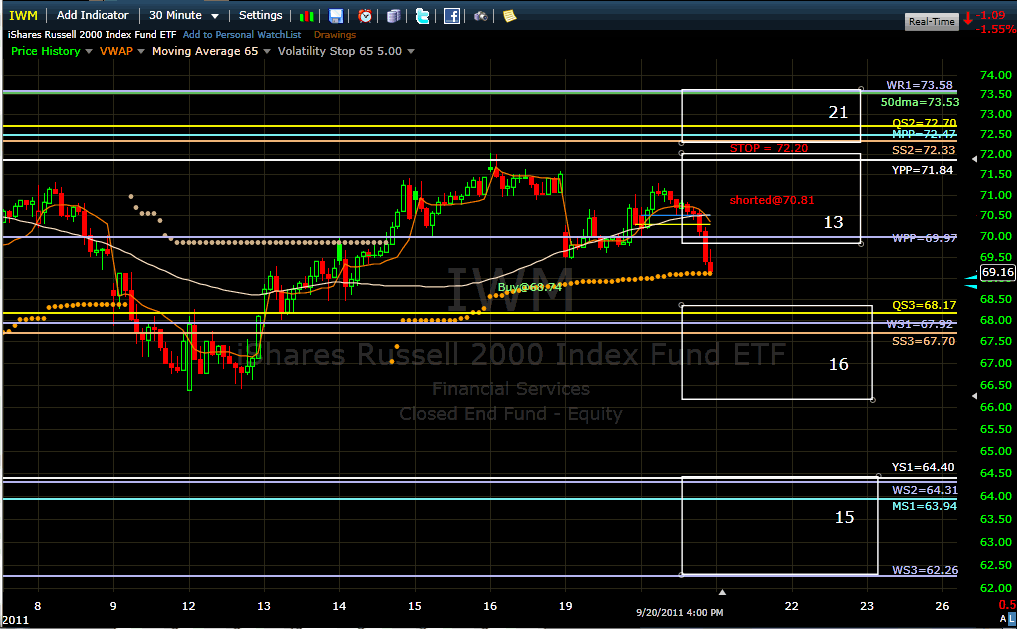
Task: Click the A arithmetic scale button
Action: tap(1003, 619)
